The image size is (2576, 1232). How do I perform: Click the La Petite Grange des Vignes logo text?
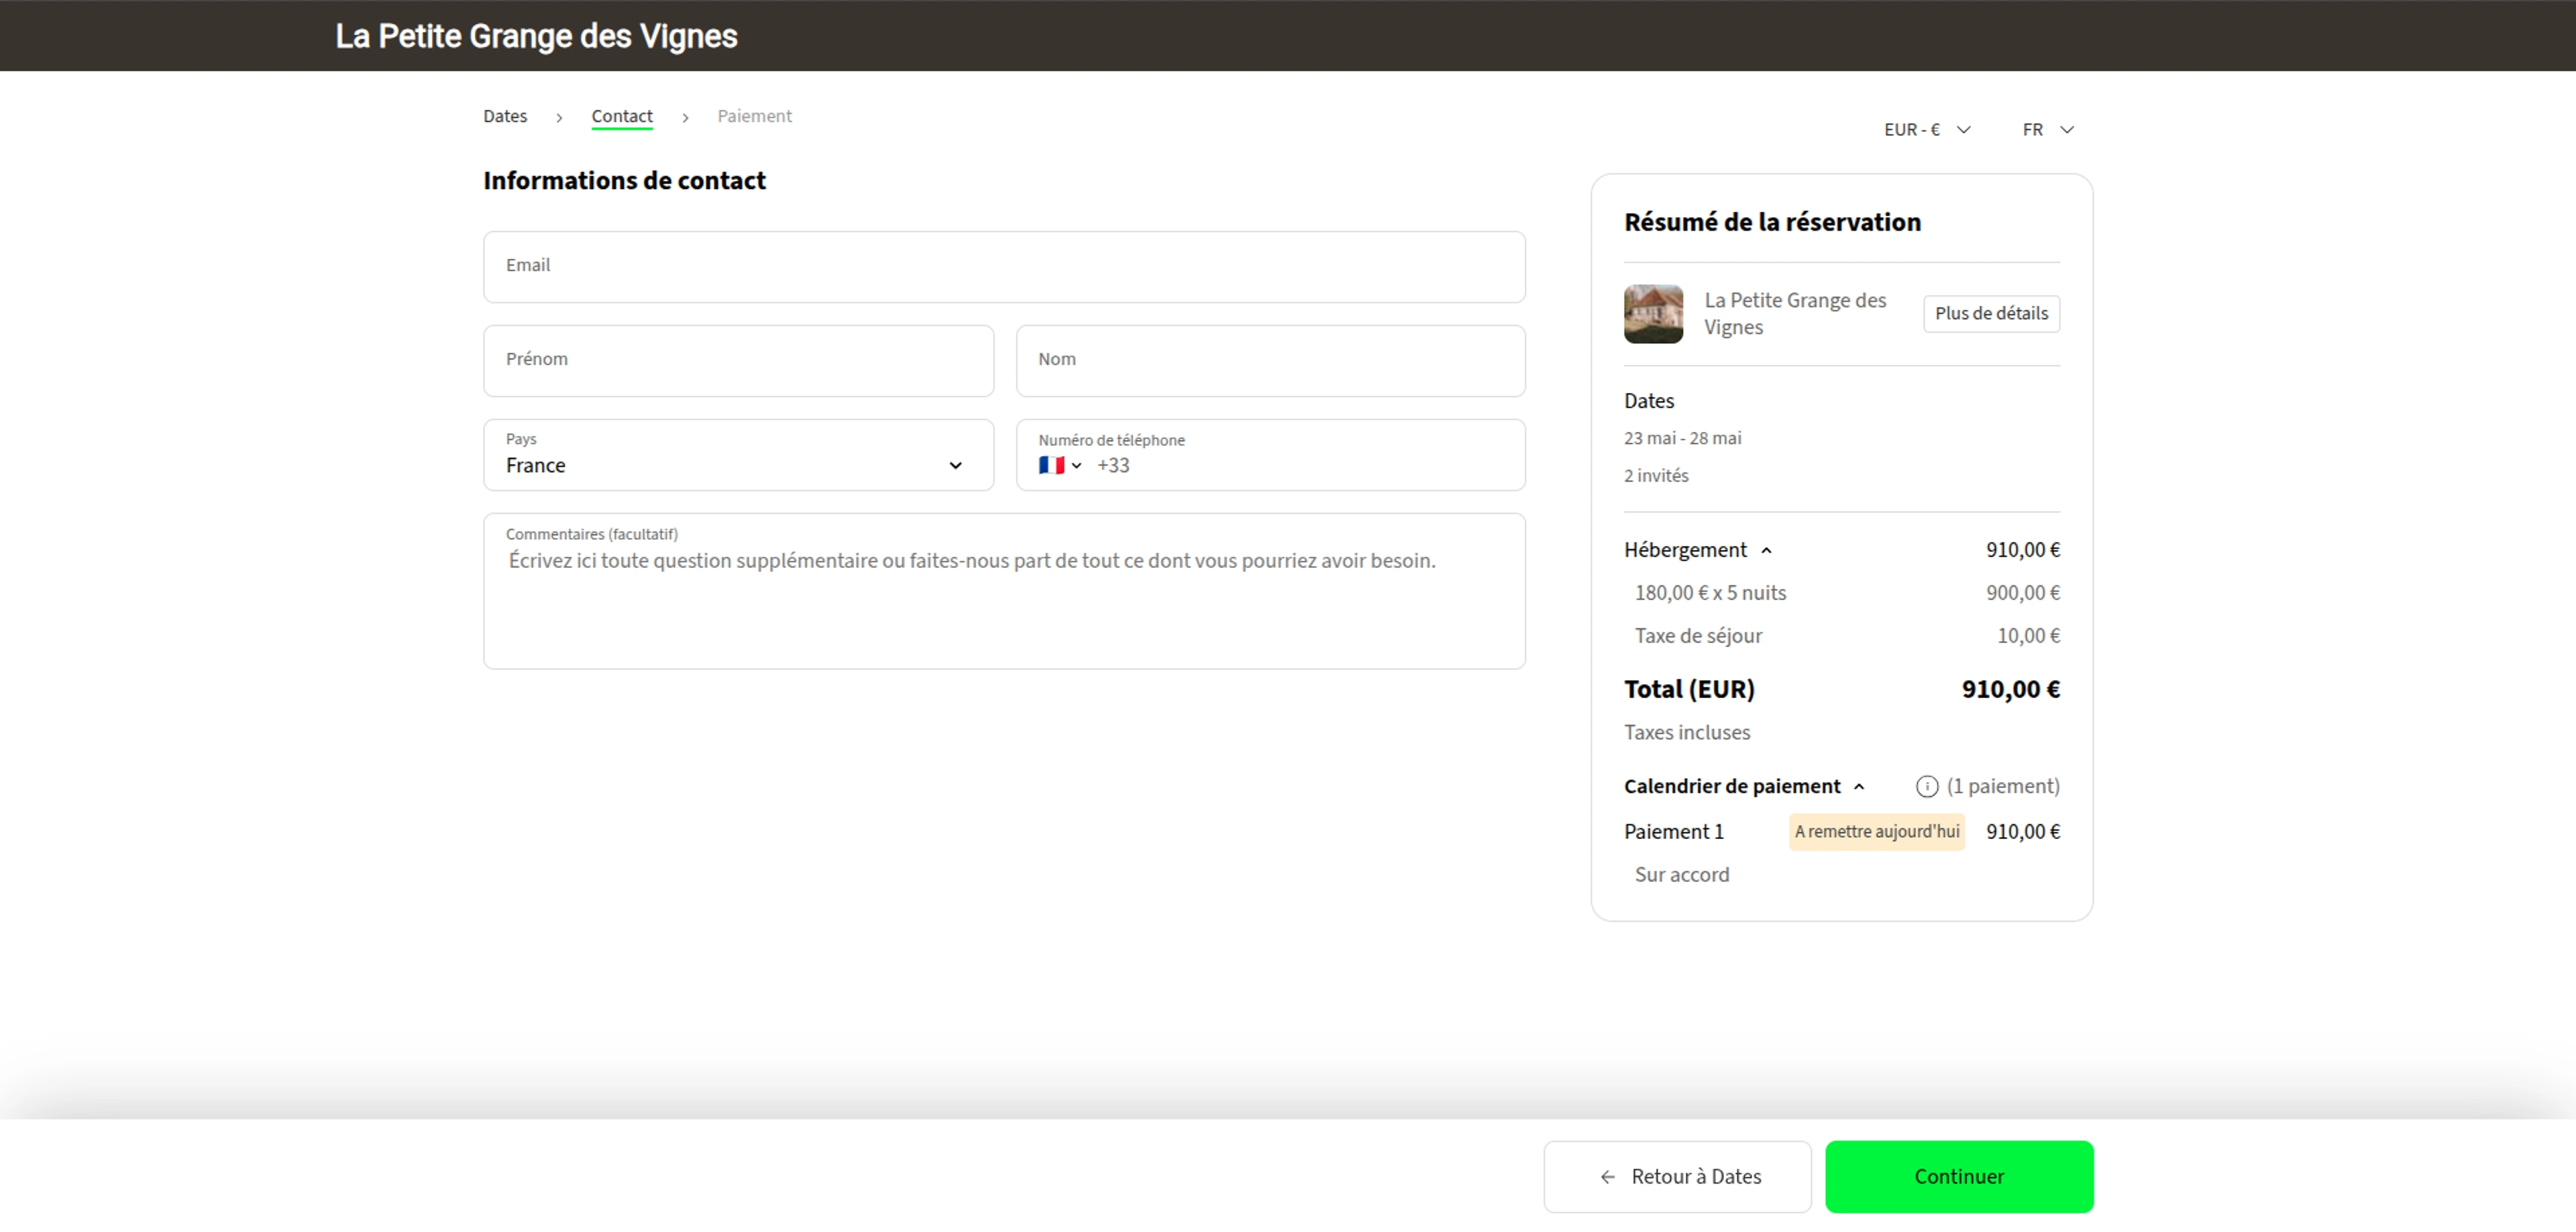(x=537, y=36)
